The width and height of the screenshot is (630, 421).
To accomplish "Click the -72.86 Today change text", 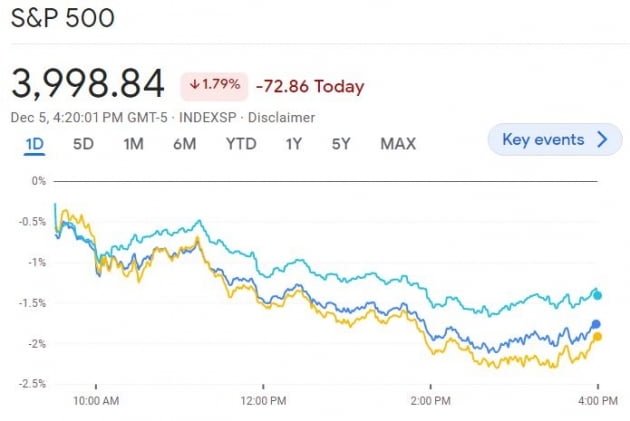I will coord(310,86).
